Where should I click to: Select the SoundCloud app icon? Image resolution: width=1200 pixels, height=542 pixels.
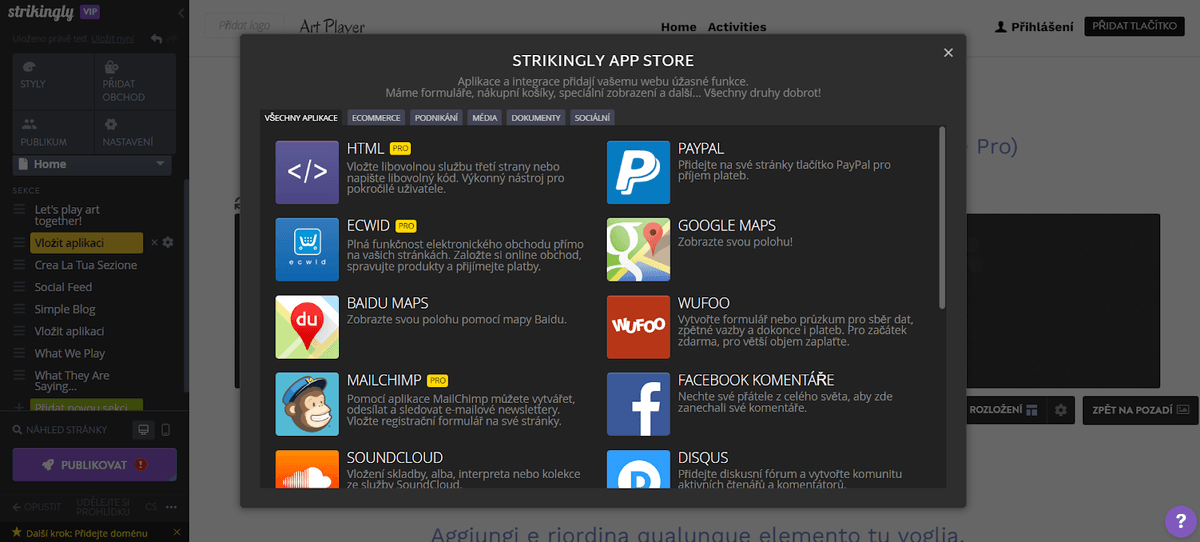click(x=307, y=469)
